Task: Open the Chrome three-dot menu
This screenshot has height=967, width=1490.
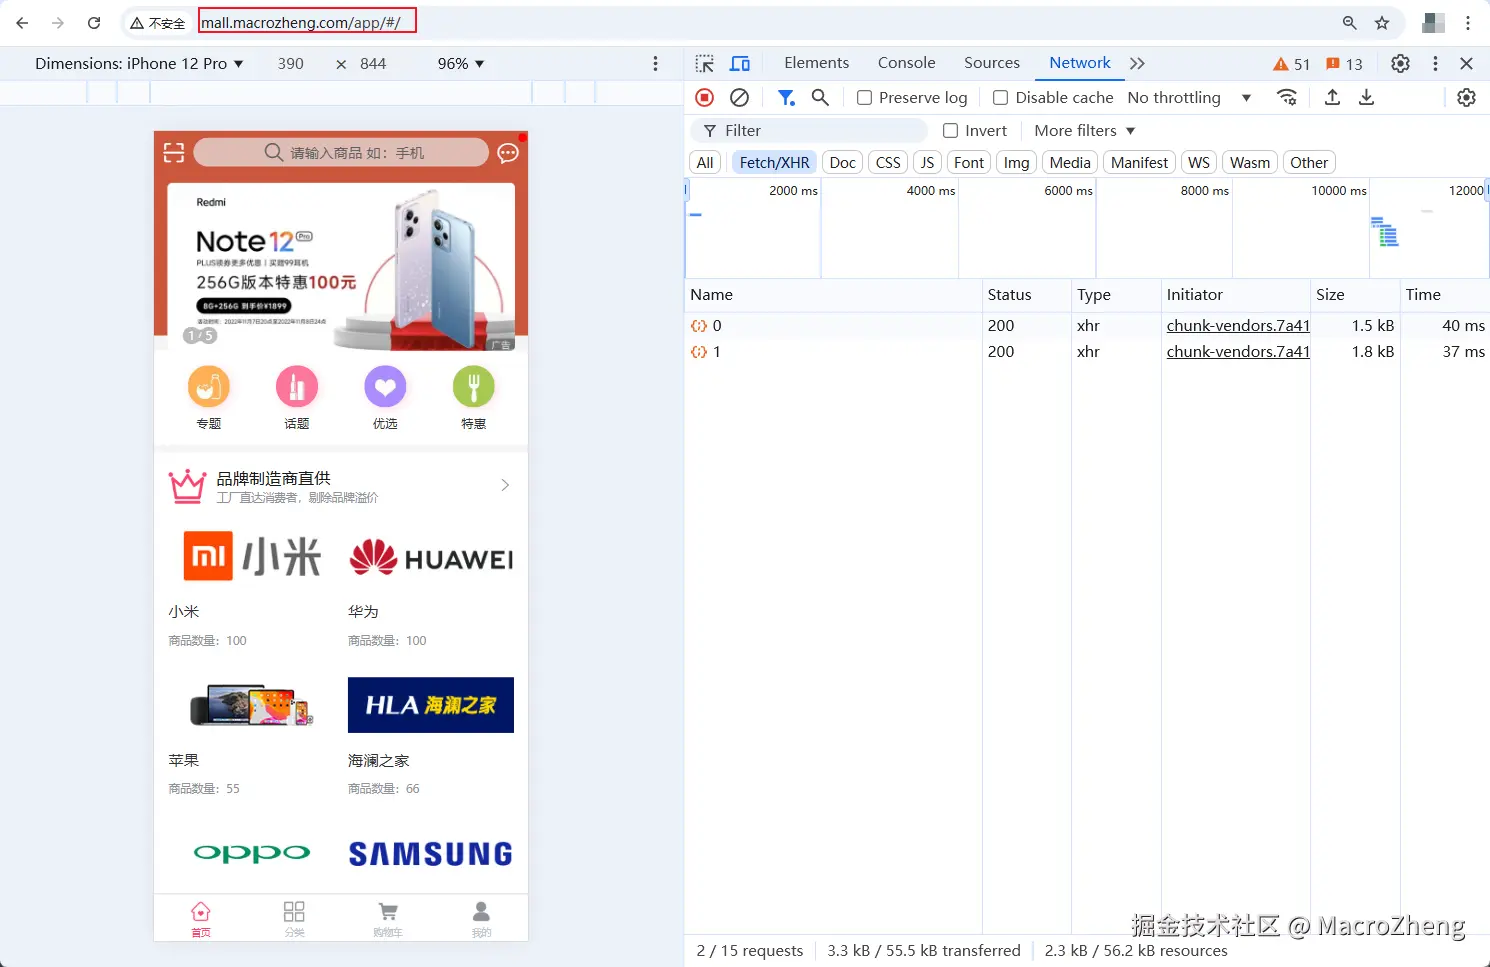Action: click(x=1468, y=23)
